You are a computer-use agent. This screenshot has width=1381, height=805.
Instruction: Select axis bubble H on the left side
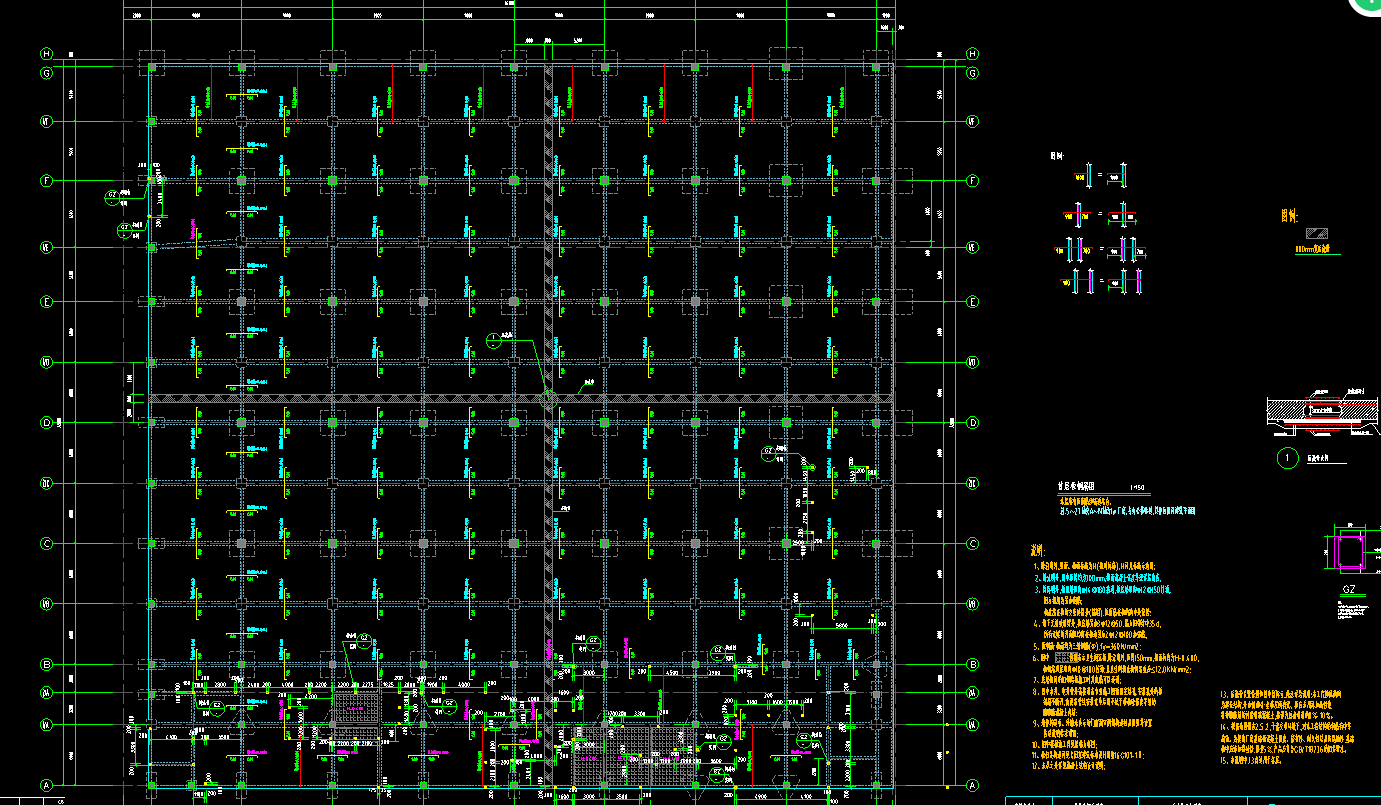click(46, 53)
